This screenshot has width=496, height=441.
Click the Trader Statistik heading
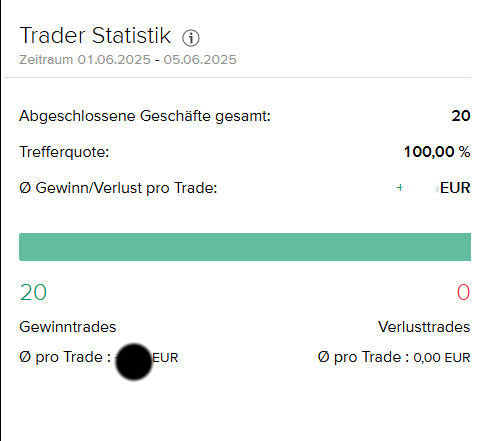[x=95, y=35]
